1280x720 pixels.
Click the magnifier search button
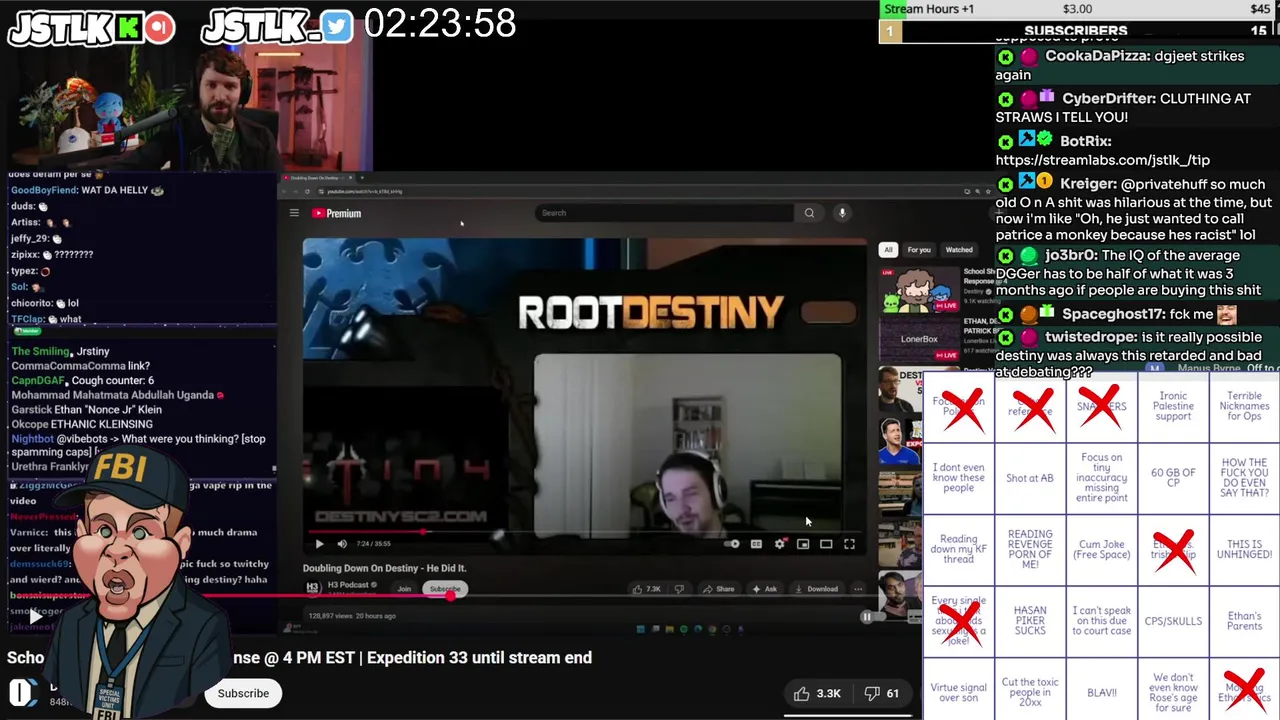(809, 213)
